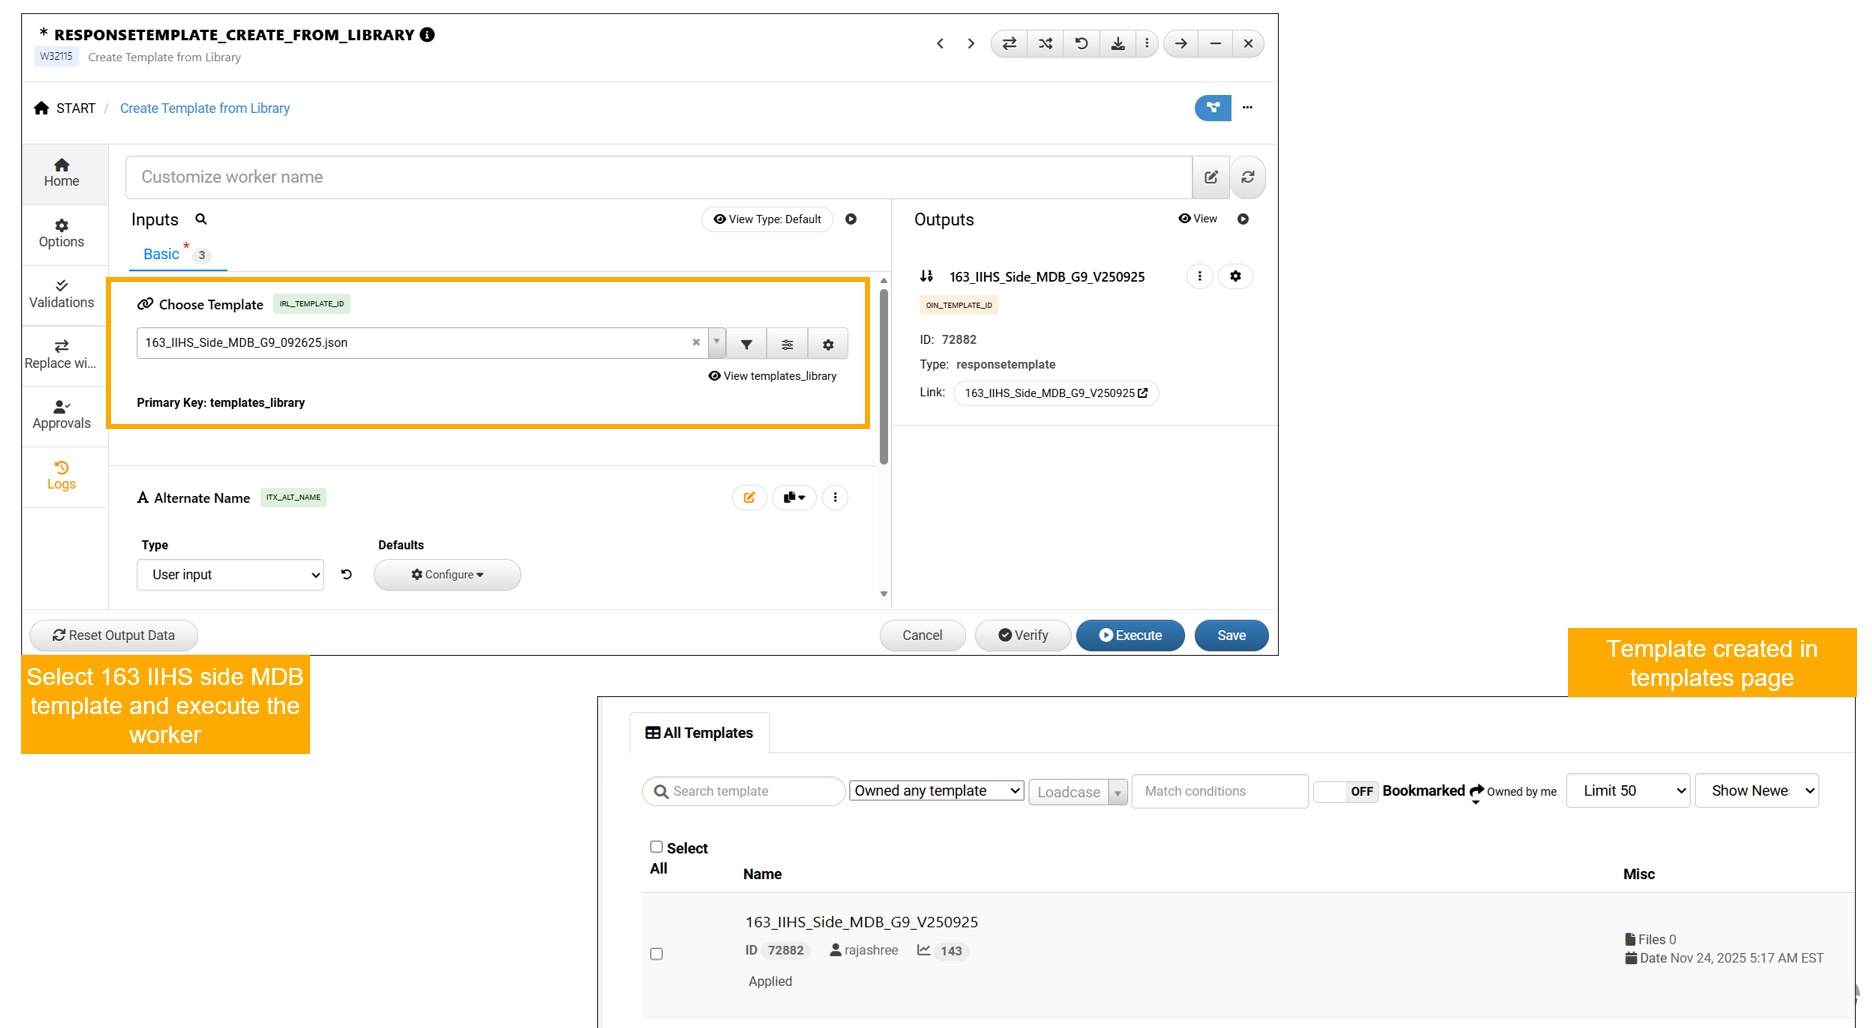Expand the Owned any template dropdown
Image resolution: width=1872 pixels, height=1028 pixels.
tap(936, 791)
